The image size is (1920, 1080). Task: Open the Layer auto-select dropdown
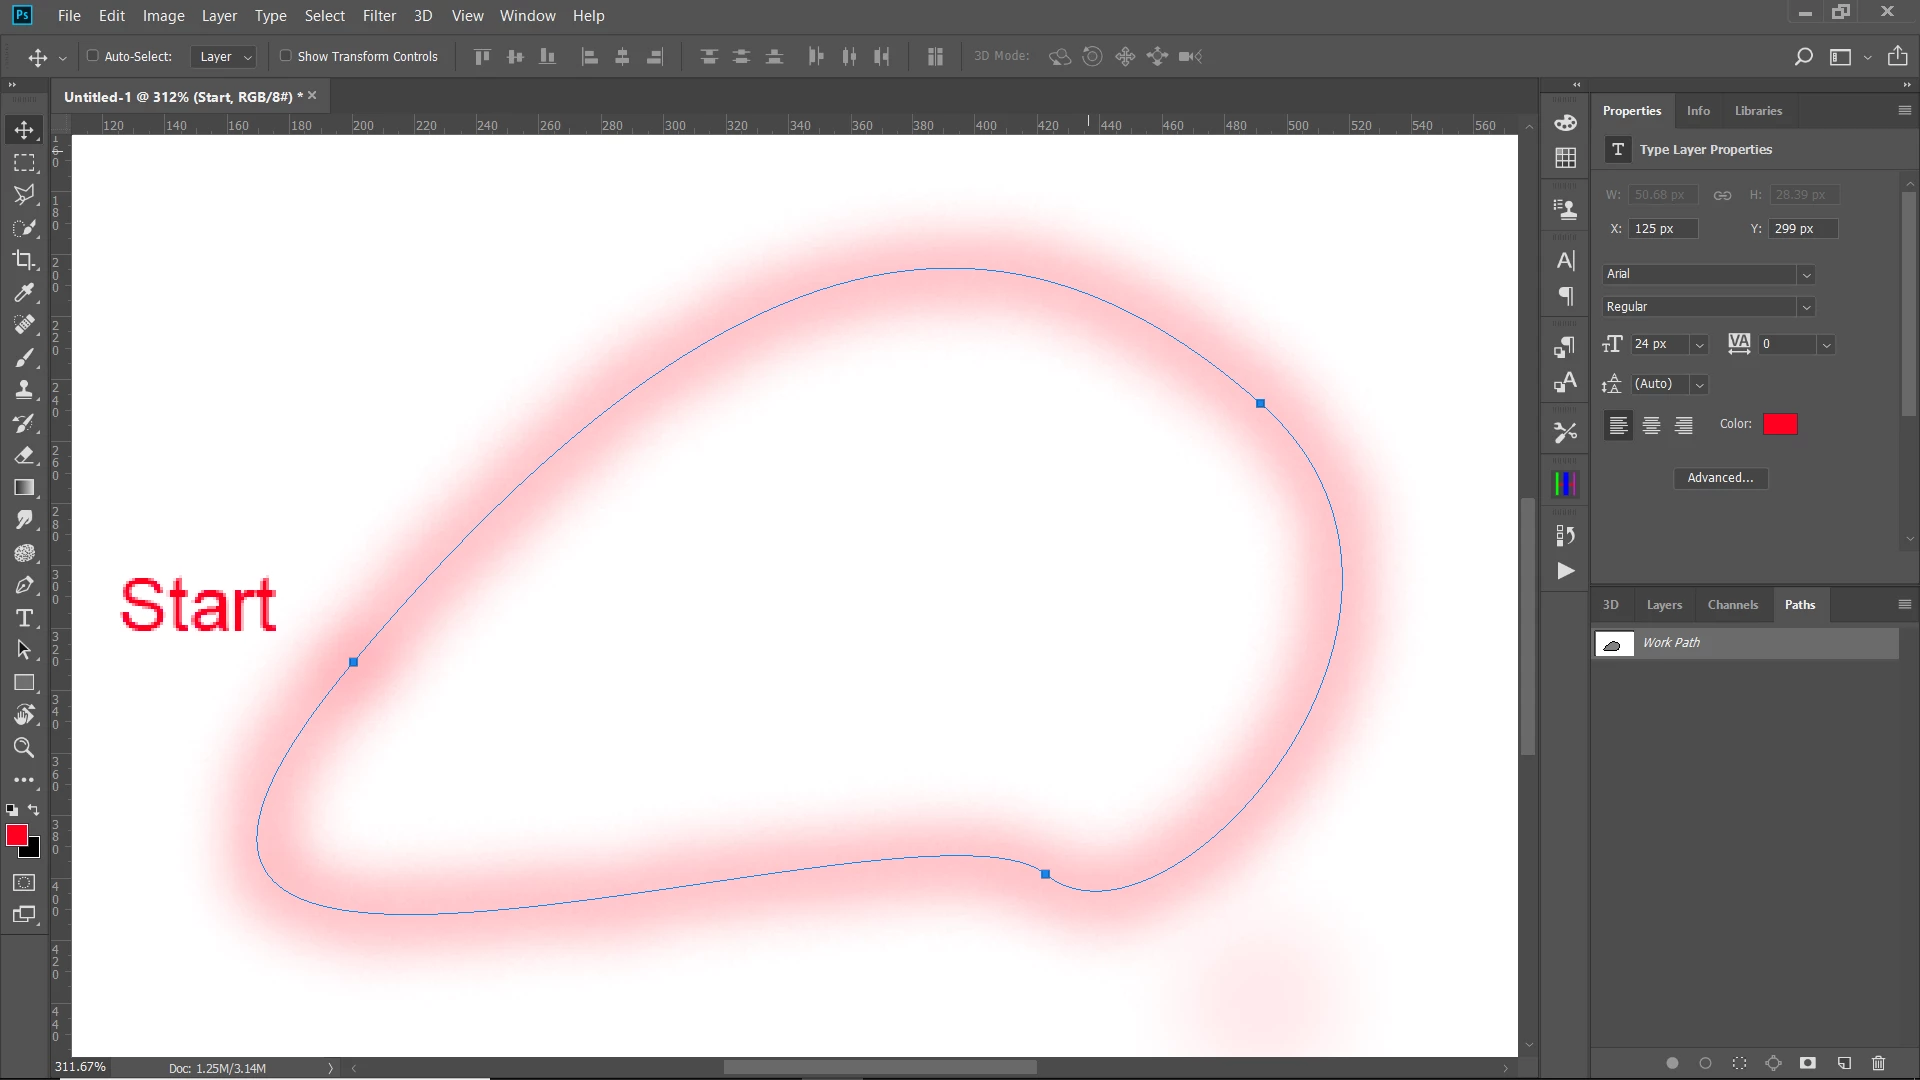pos(224,57)
